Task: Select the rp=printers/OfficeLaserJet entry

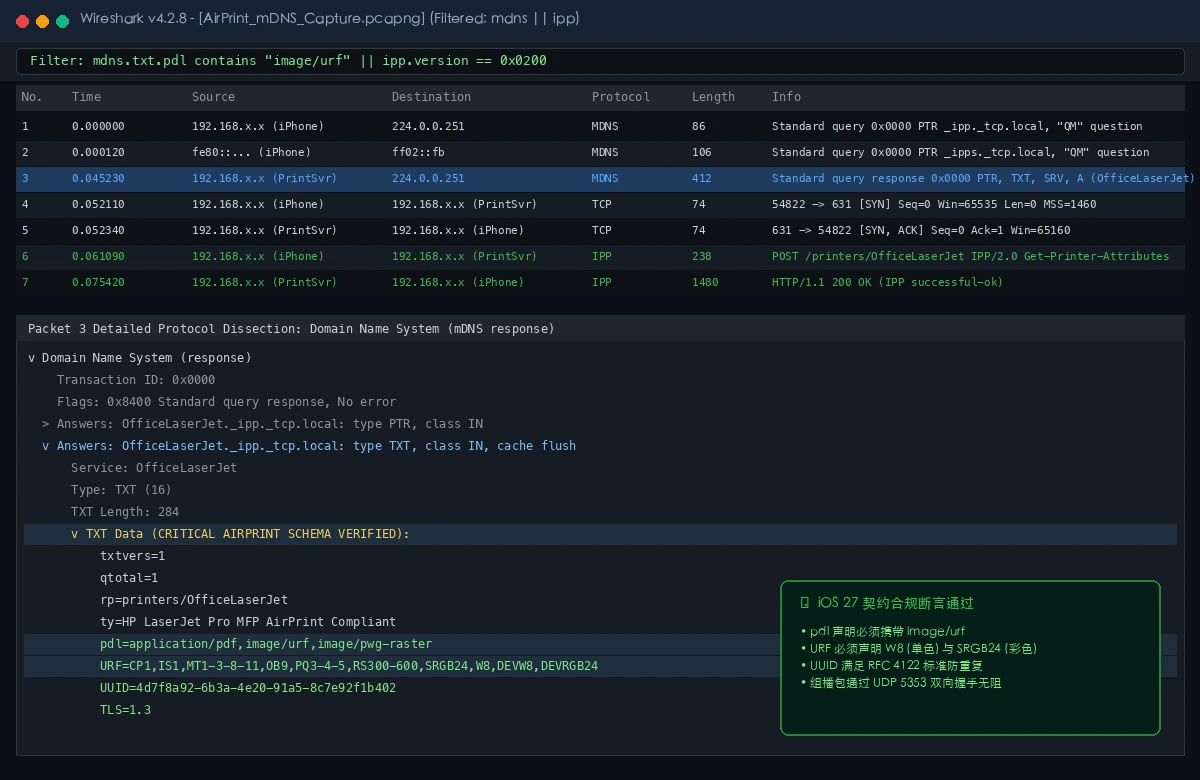Action: (x=194, y=600)
